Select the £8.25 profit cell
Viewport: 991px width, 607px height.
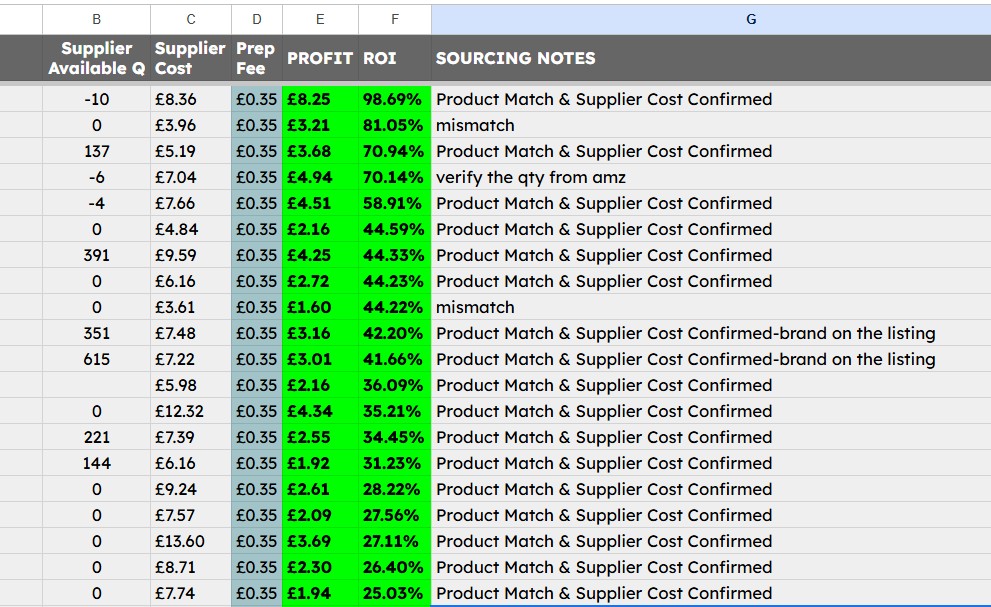[319, 99]
